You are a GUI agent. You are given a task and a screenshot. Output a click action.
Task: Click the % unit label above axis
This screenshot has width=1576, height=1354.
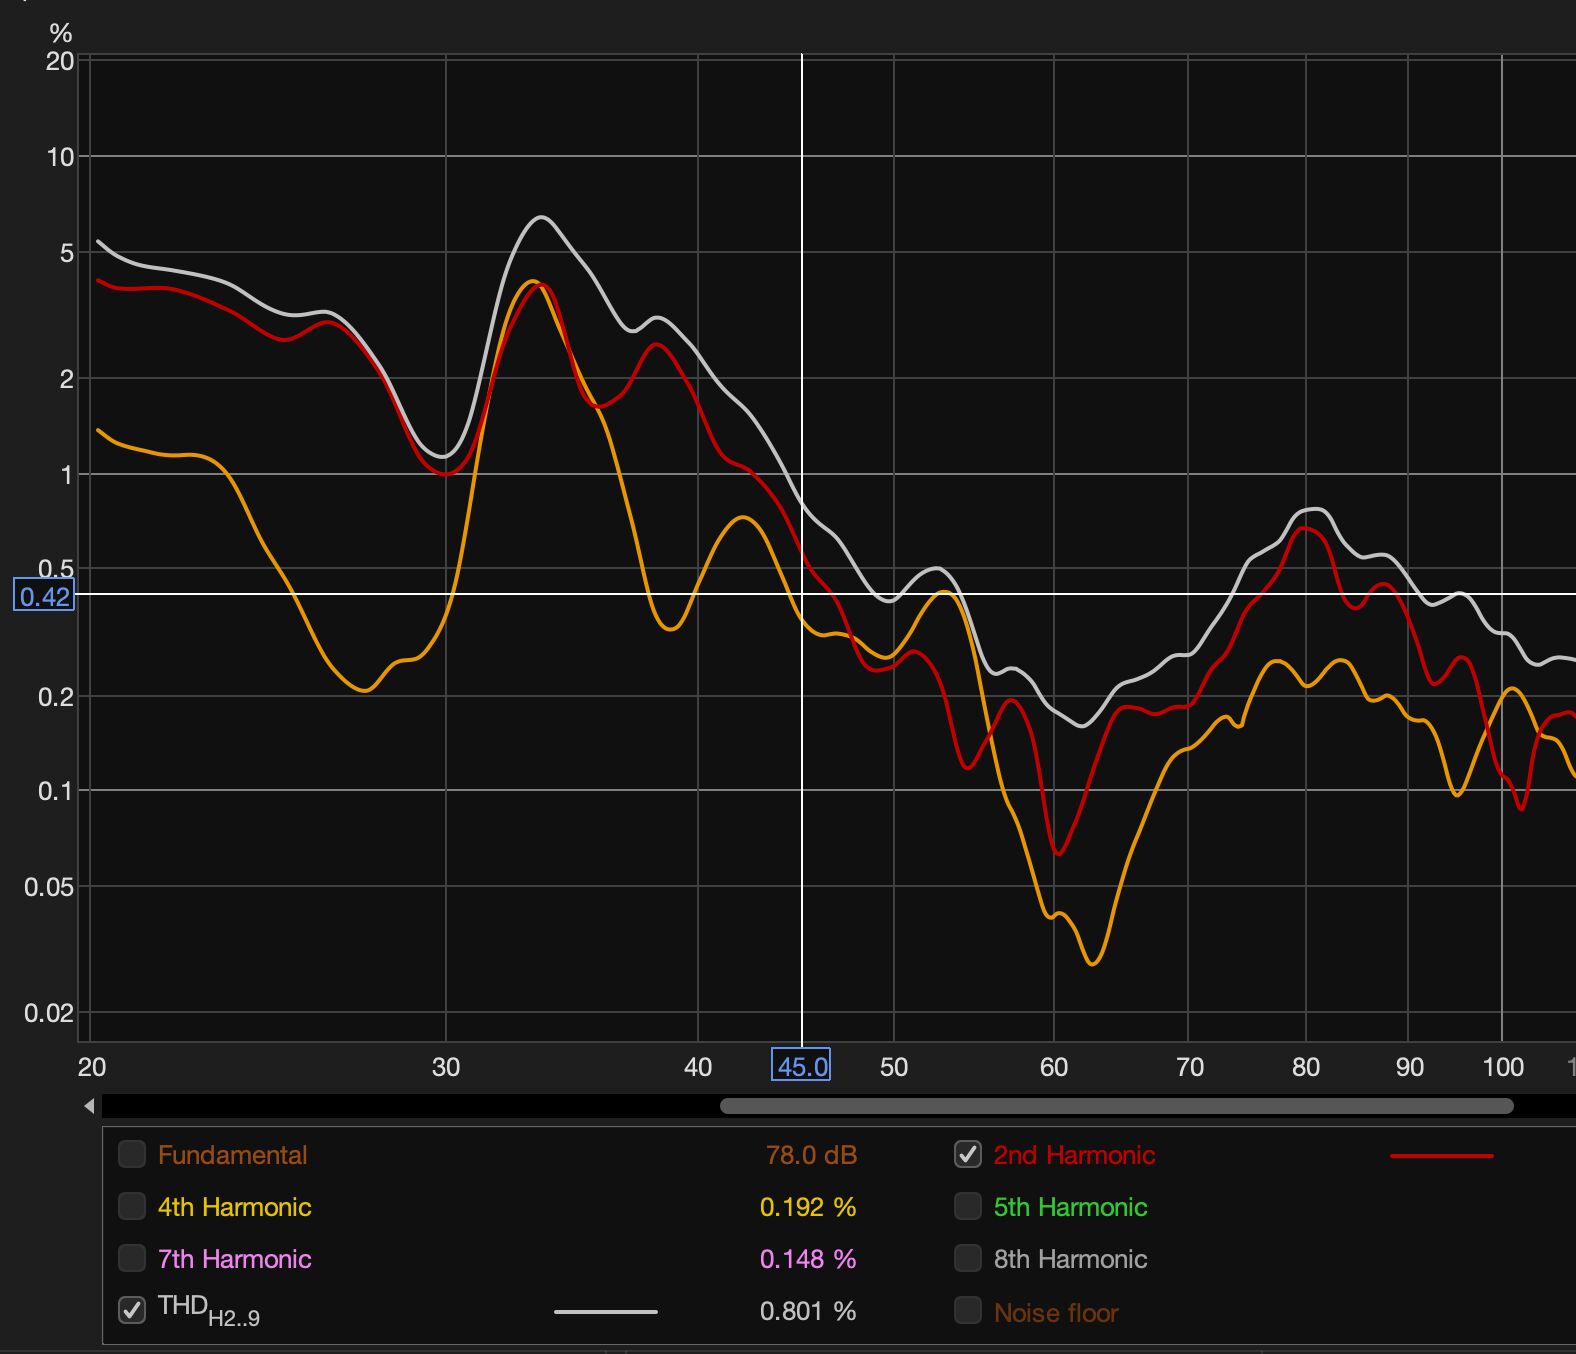[61, 34]
